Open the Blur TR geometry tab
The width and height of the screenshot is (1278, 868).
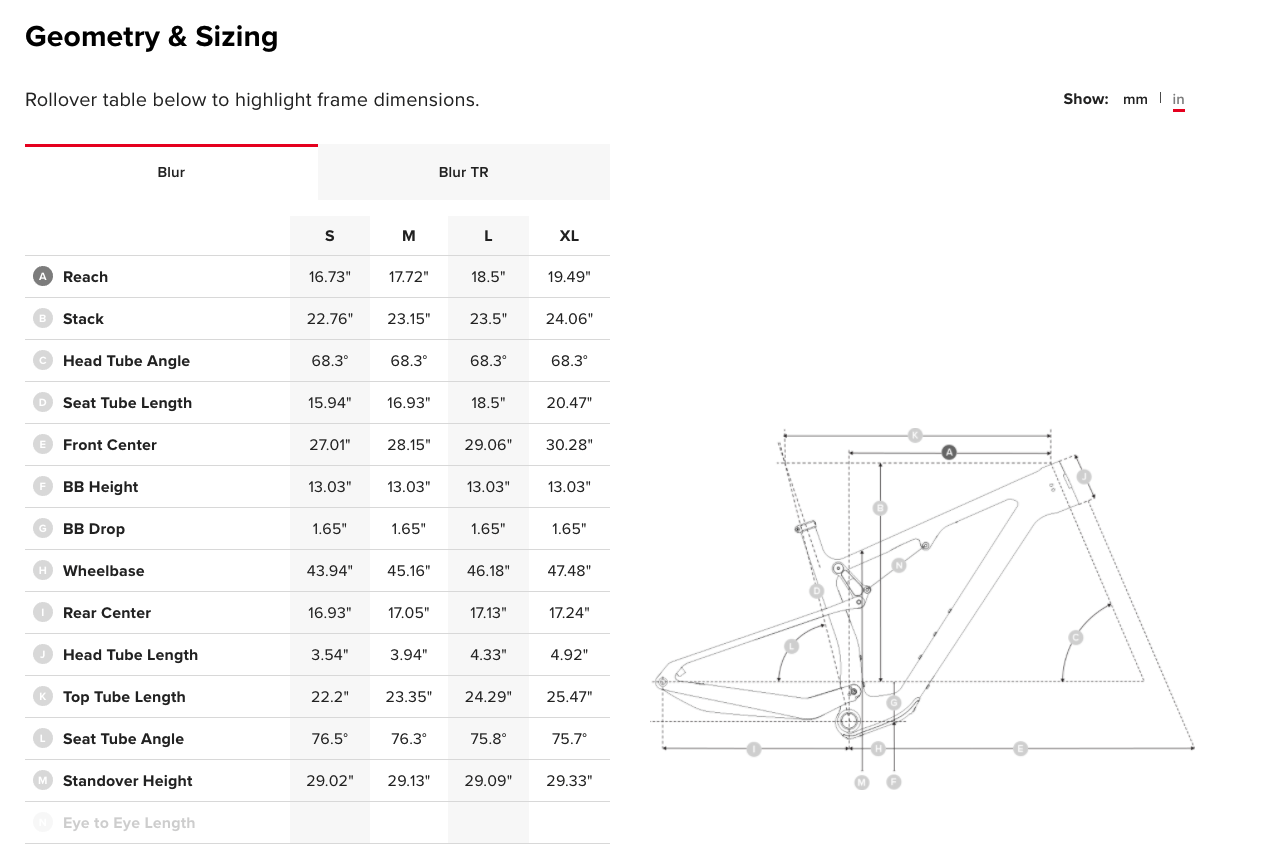click(464, 172)
